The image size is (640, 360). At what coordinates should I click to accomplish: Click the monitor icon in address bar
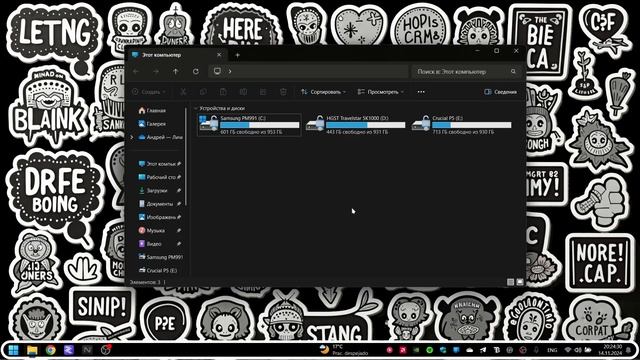point(218,71)
